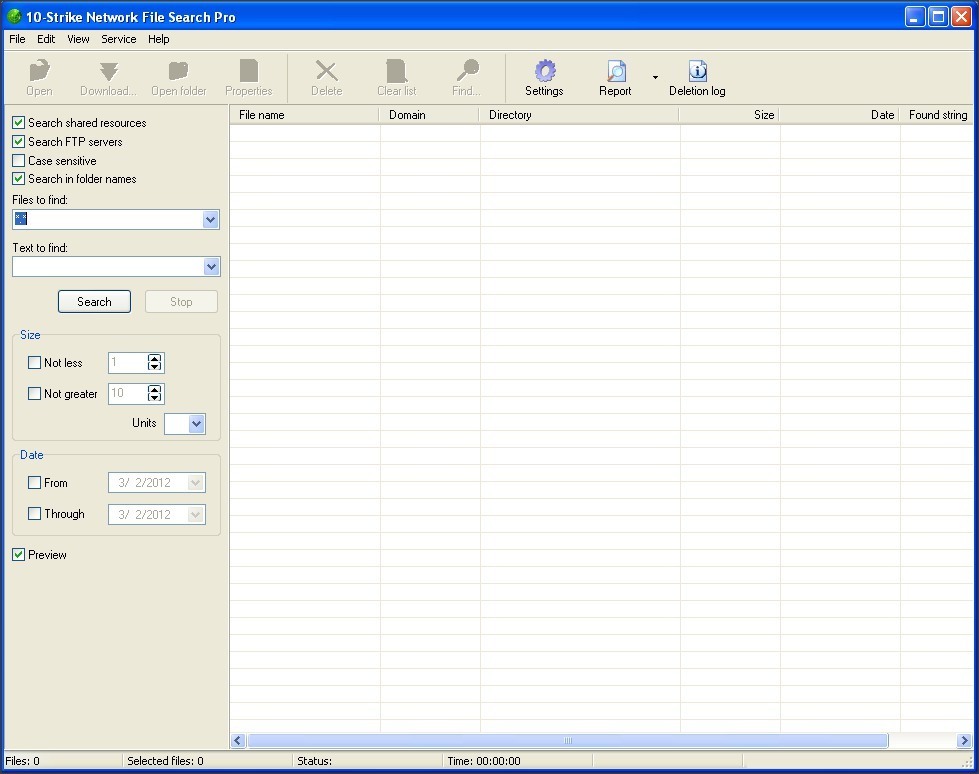Click the Open toolbar icon
Image resolution: width=979 pixels, height=774 pixels.
pyautogui.click(x=39, y=71)
